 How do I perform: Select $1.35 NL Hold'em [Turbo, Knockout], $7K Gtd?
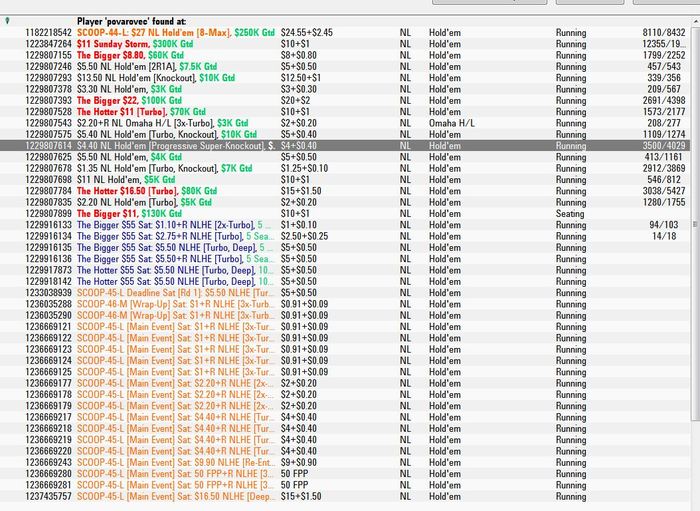click(x=345, y=168)
